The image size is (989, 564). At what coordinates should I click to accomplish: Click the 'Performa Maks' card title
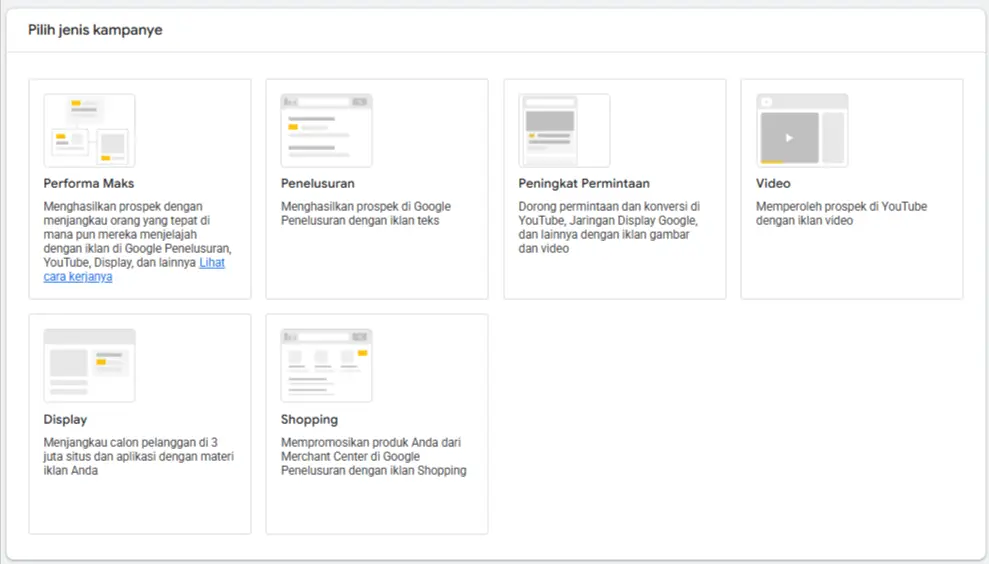point(89,184)
